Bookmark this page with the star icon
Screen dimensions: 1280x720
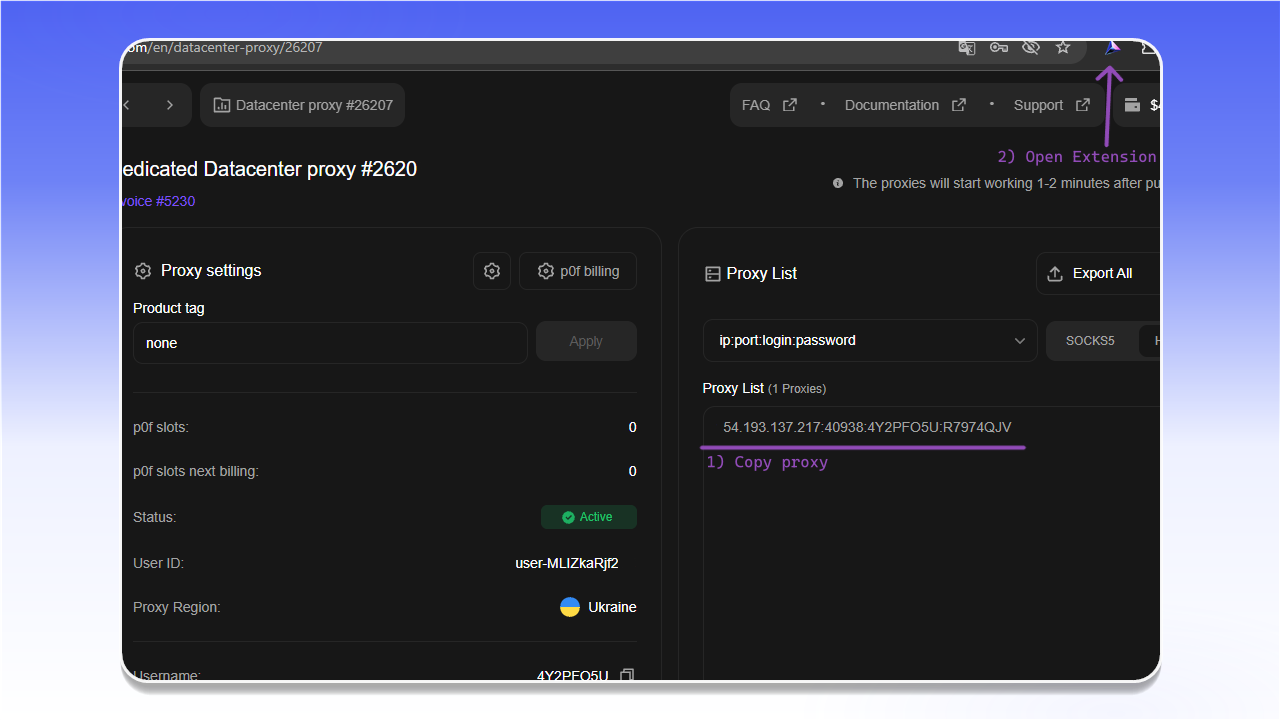(1063, 47)
